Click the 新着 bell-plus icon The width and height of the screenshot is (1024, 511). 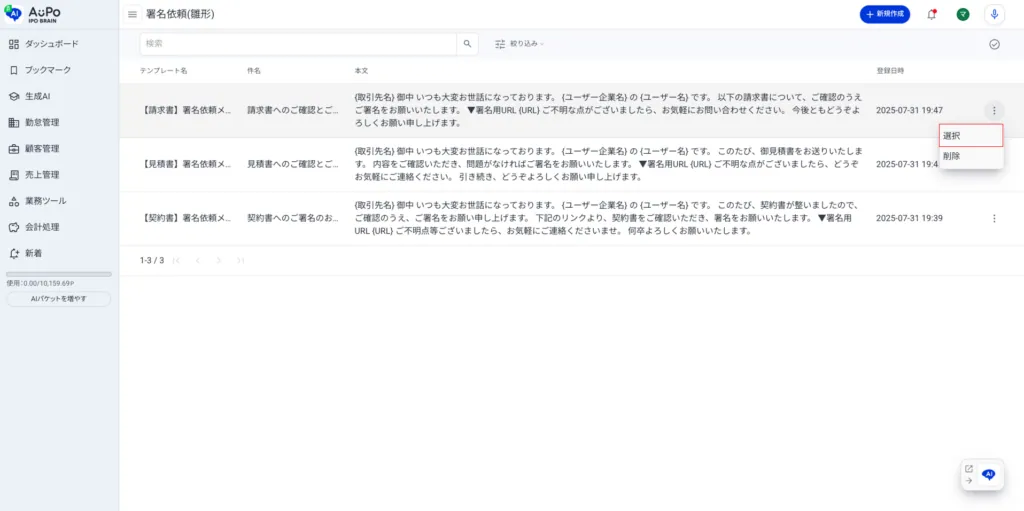pos(14,253)
